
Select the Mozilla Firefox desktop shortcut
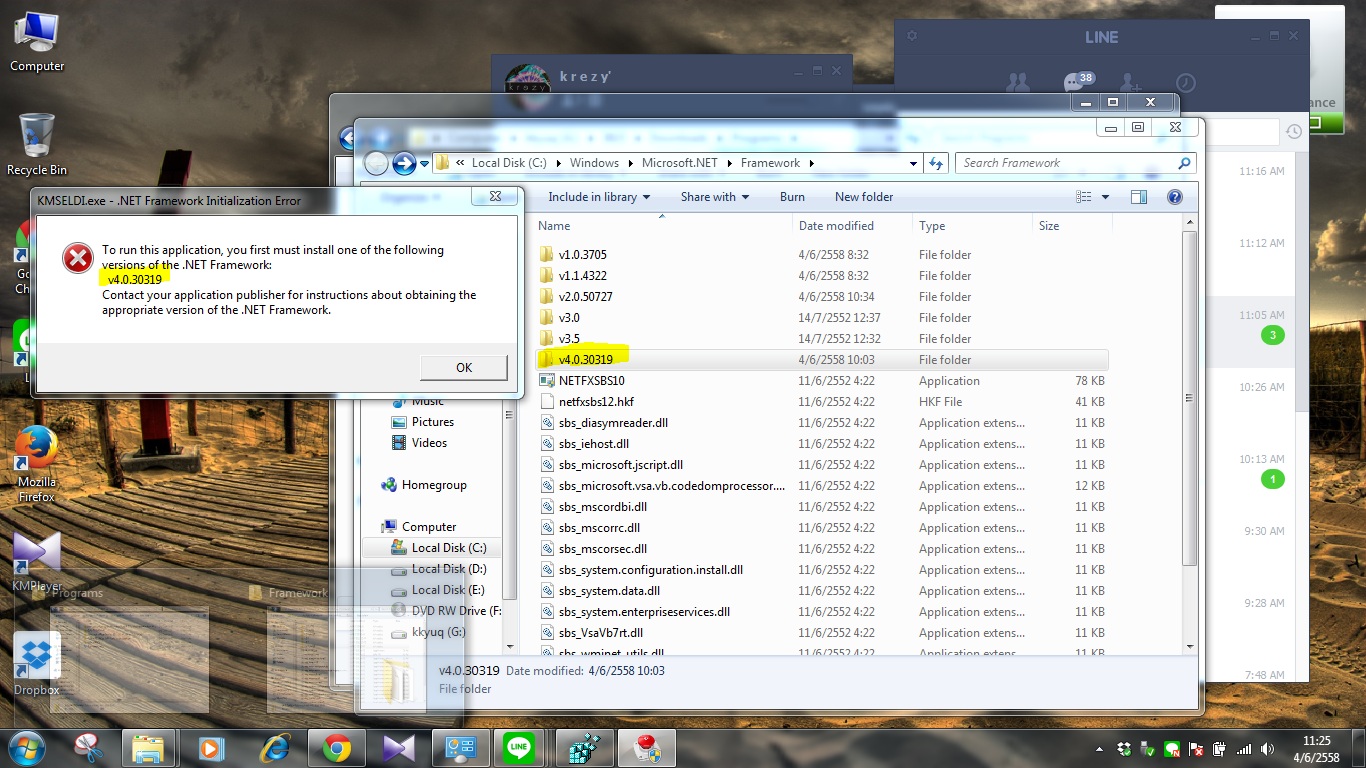(37, 464)
